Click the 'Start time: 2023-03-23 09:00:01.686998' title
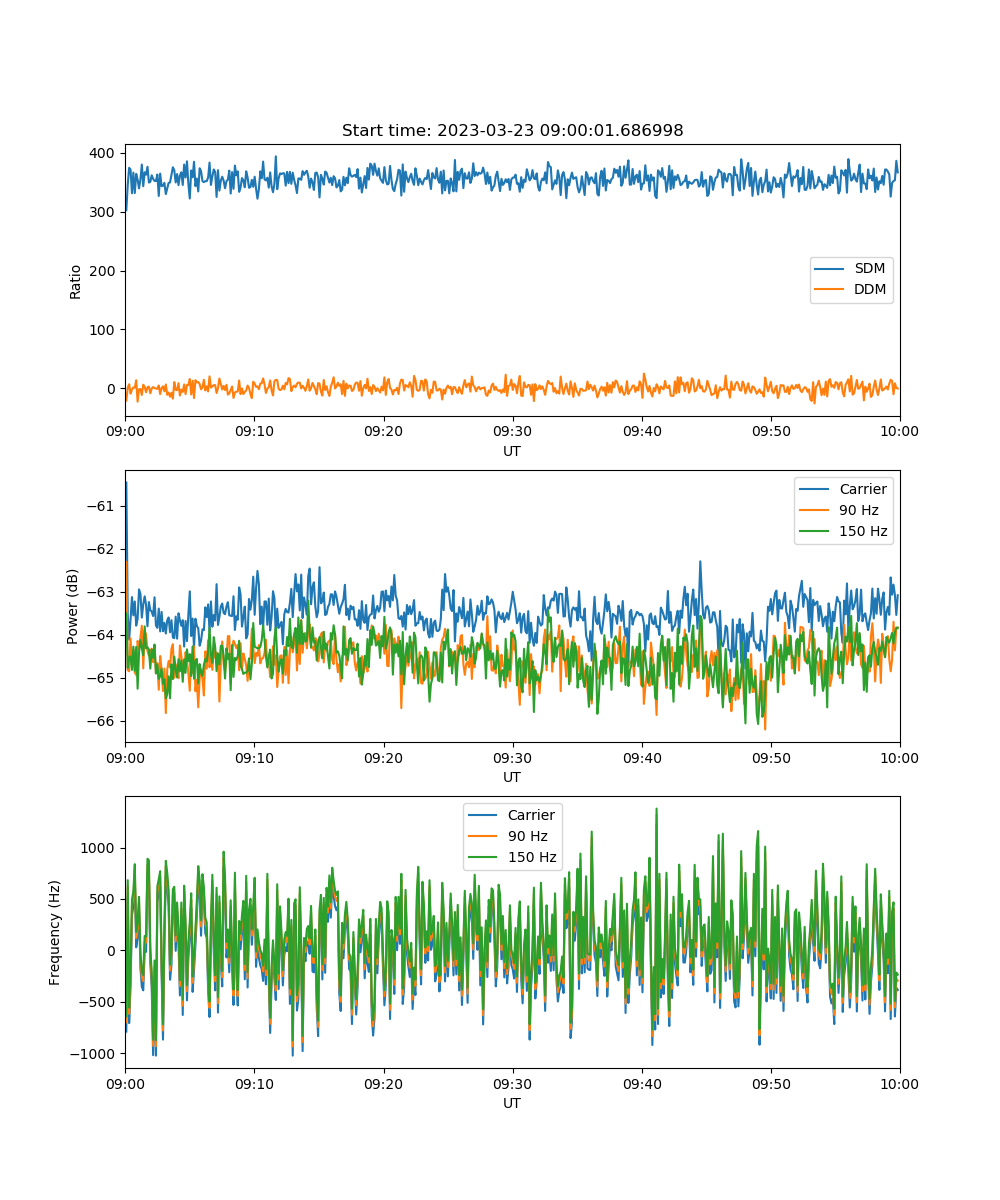This screenshot has height=1200, width=1000. click(512, 131)
